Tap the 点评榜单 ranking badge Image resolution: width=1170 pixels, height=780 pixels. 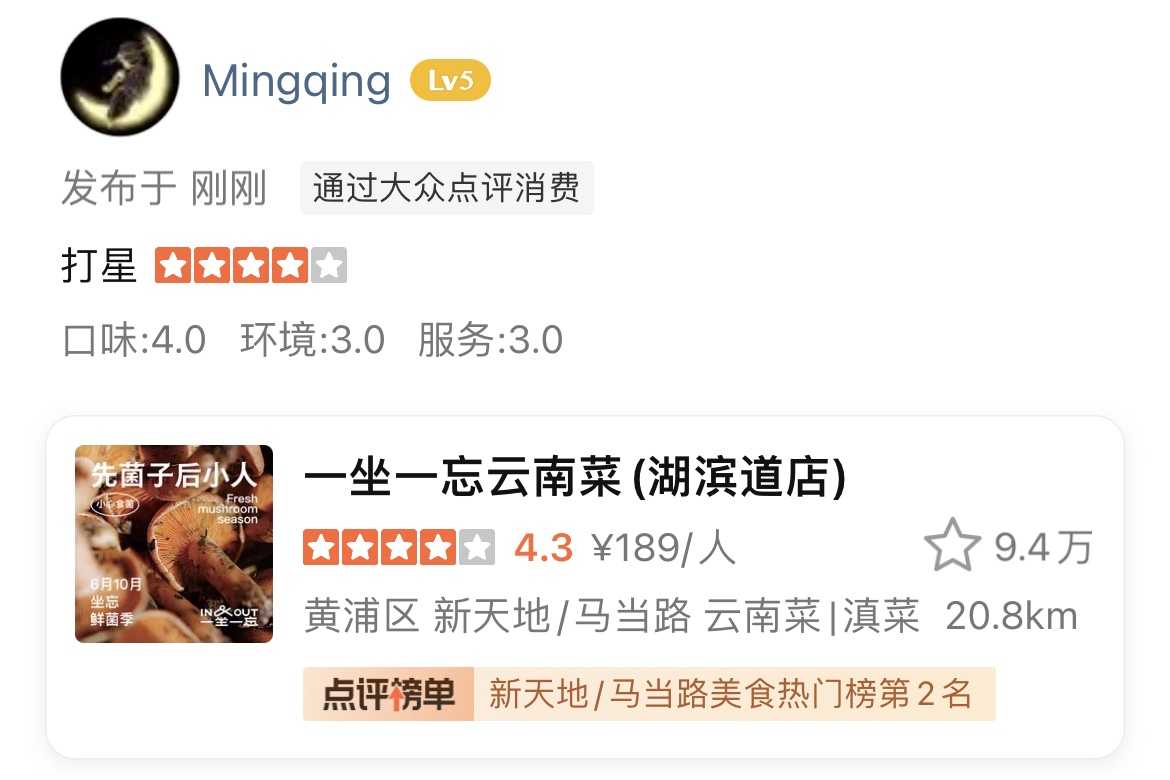point(388,694)
